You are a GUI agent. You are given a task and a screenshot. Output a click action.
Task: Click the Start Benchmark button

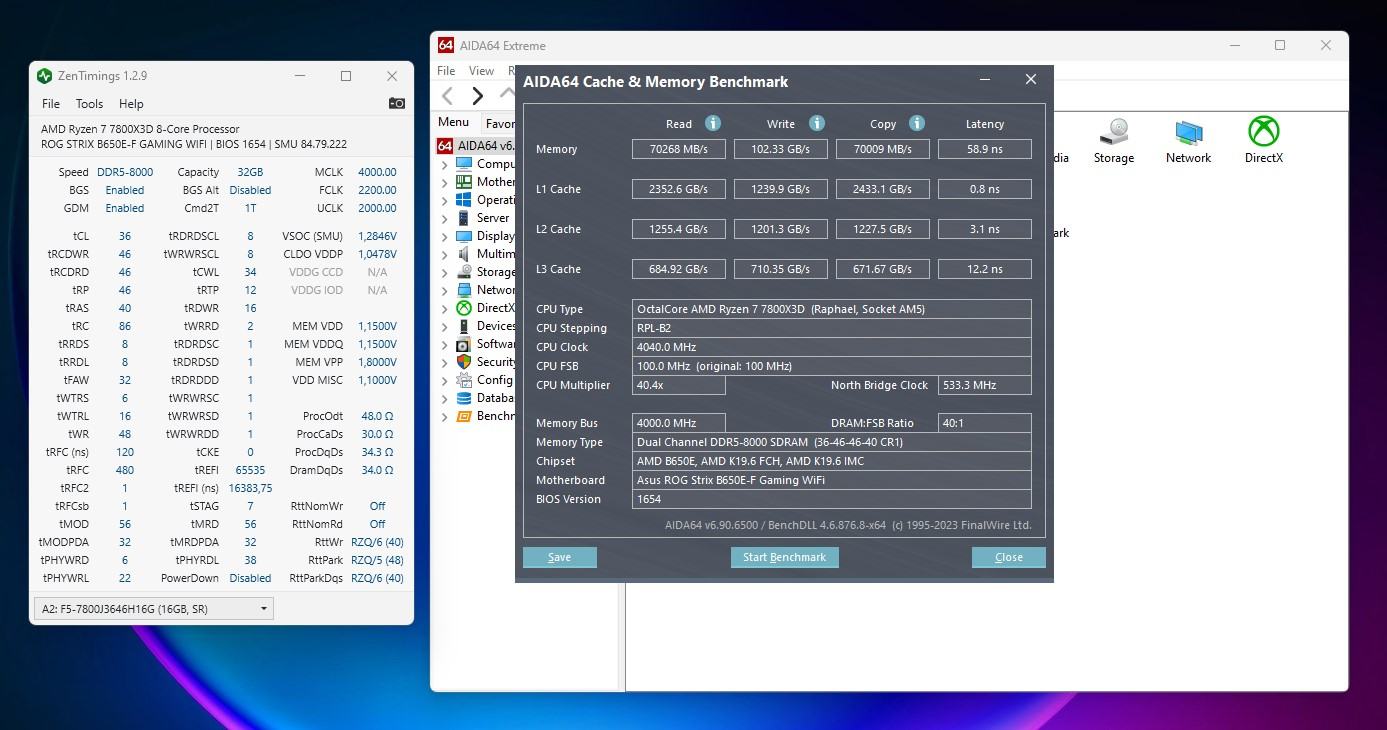[x=785, y=557]
